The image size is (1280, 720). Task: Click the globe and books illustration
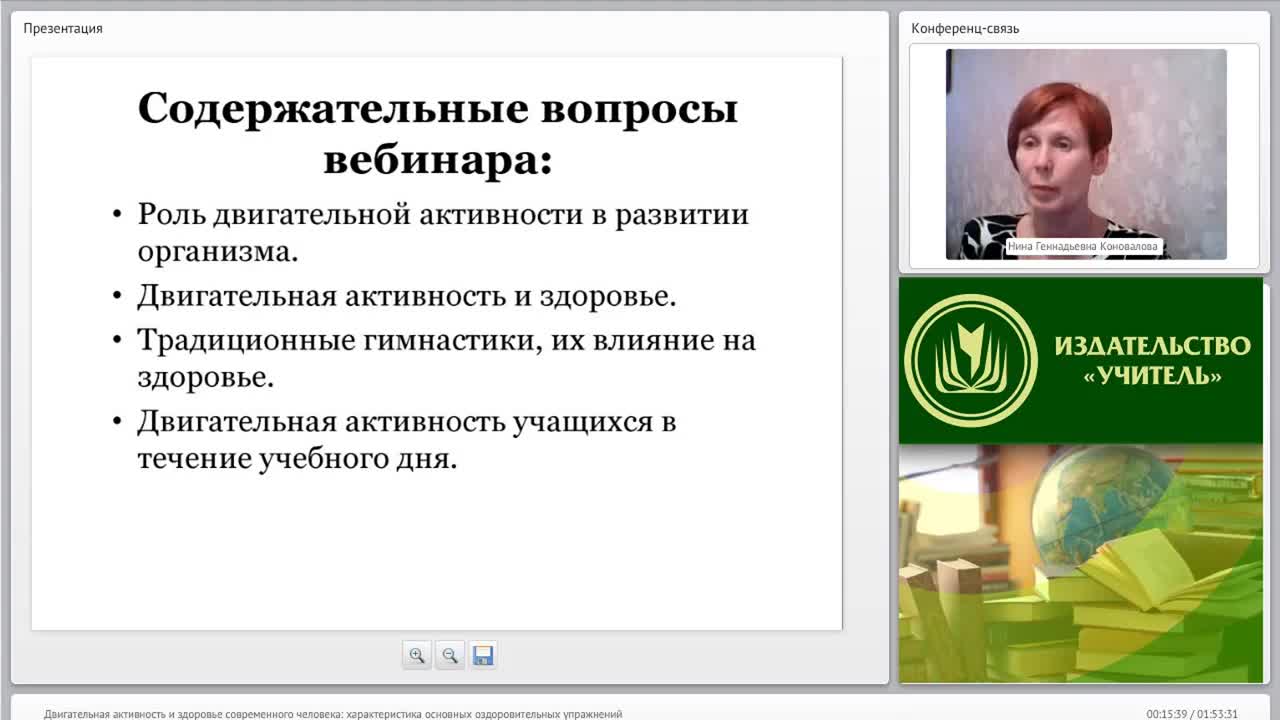(x=1081, y=563)
